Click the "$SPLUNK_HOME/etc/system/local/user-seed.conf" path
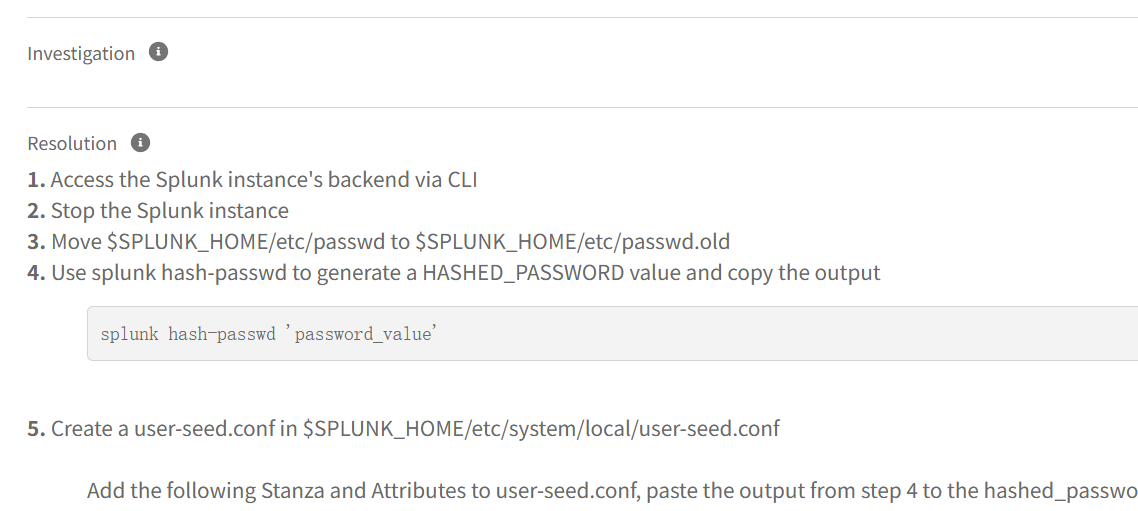 pos(541,429)
